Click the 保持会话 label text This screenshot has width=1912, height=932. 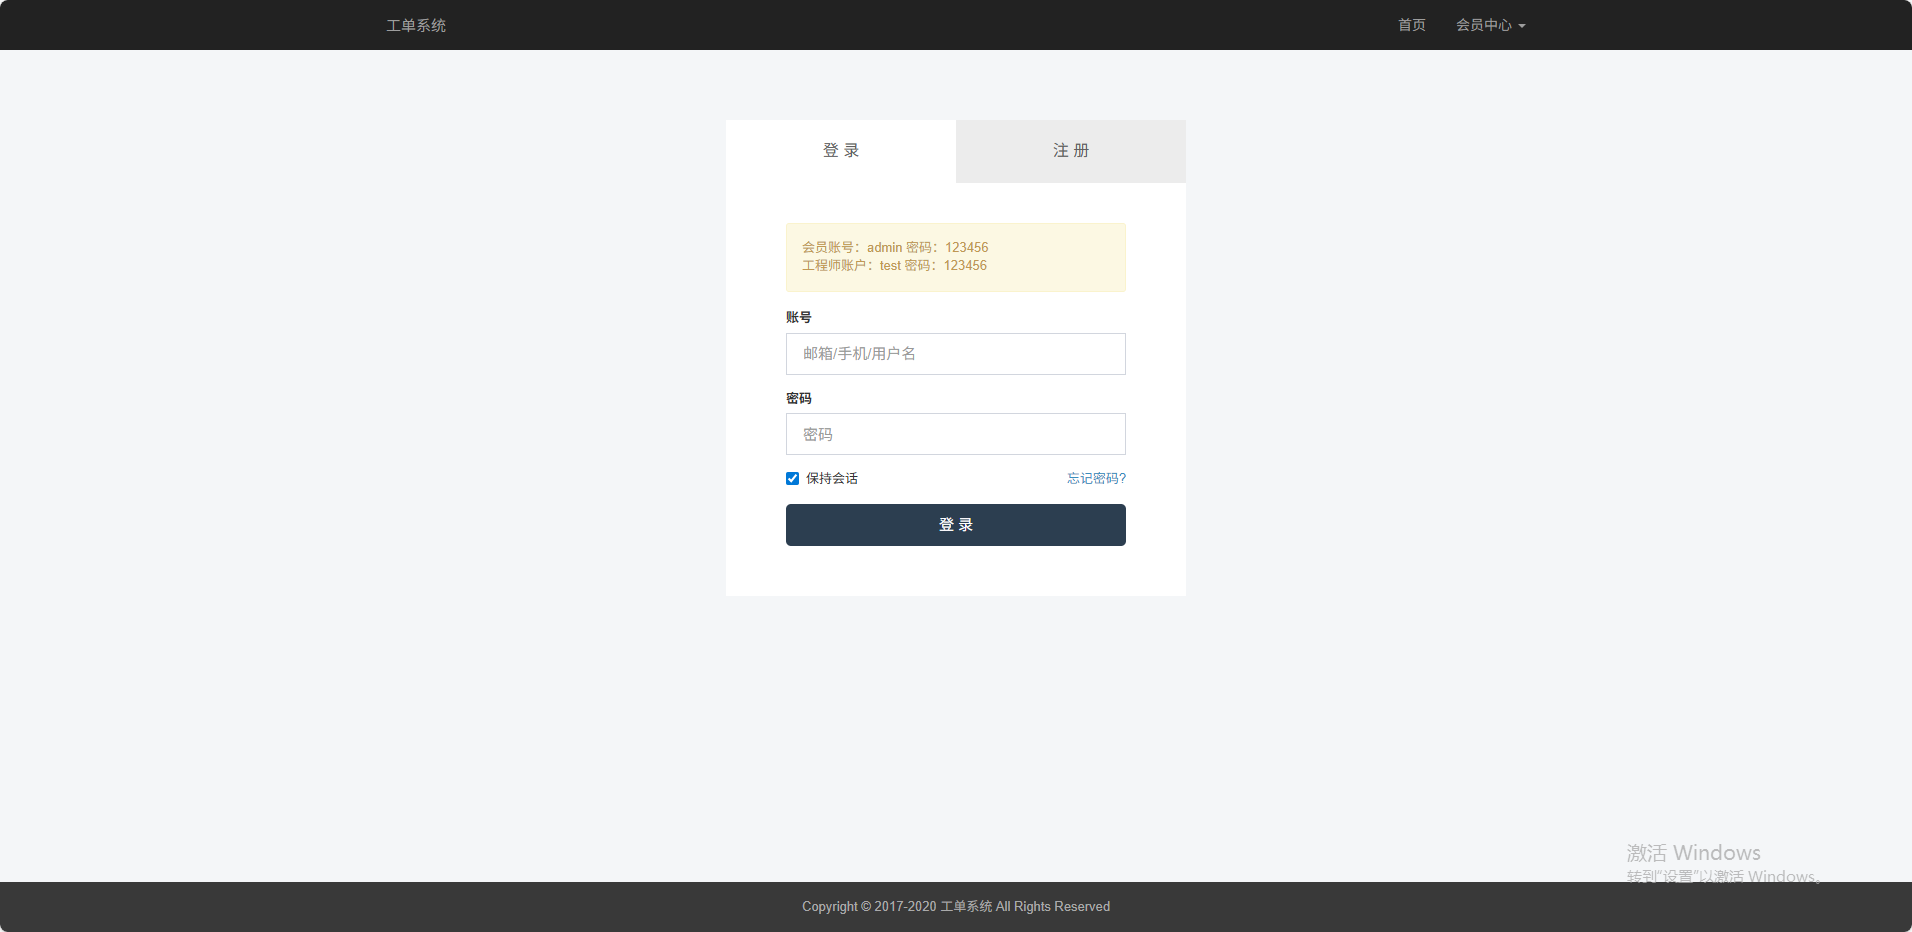(x=832, y=478)
